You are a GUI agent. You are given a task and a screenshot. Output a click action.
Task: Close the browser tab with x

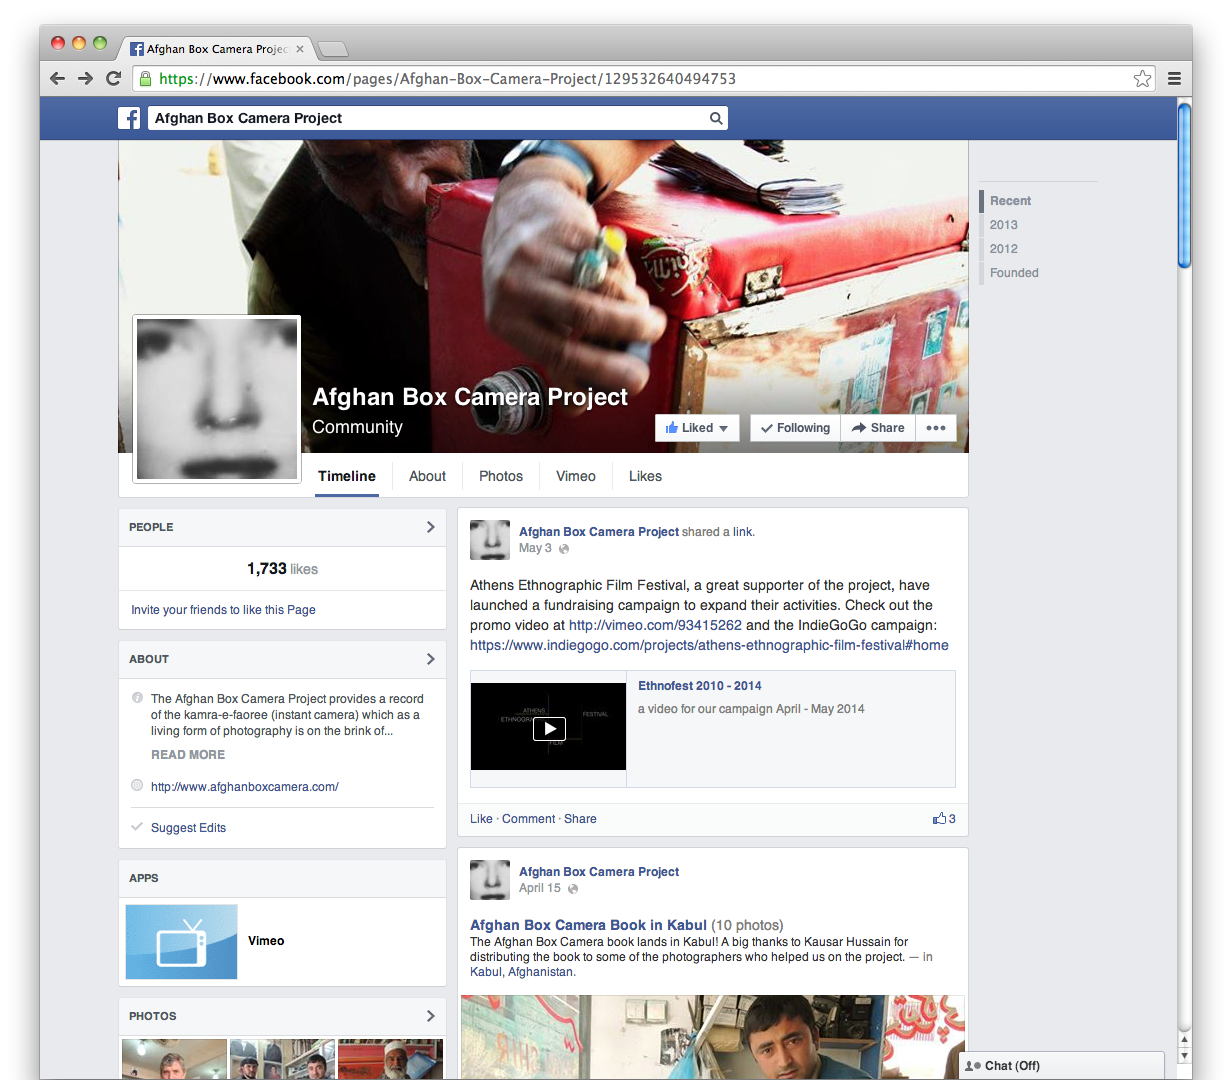tap(300, 48)
